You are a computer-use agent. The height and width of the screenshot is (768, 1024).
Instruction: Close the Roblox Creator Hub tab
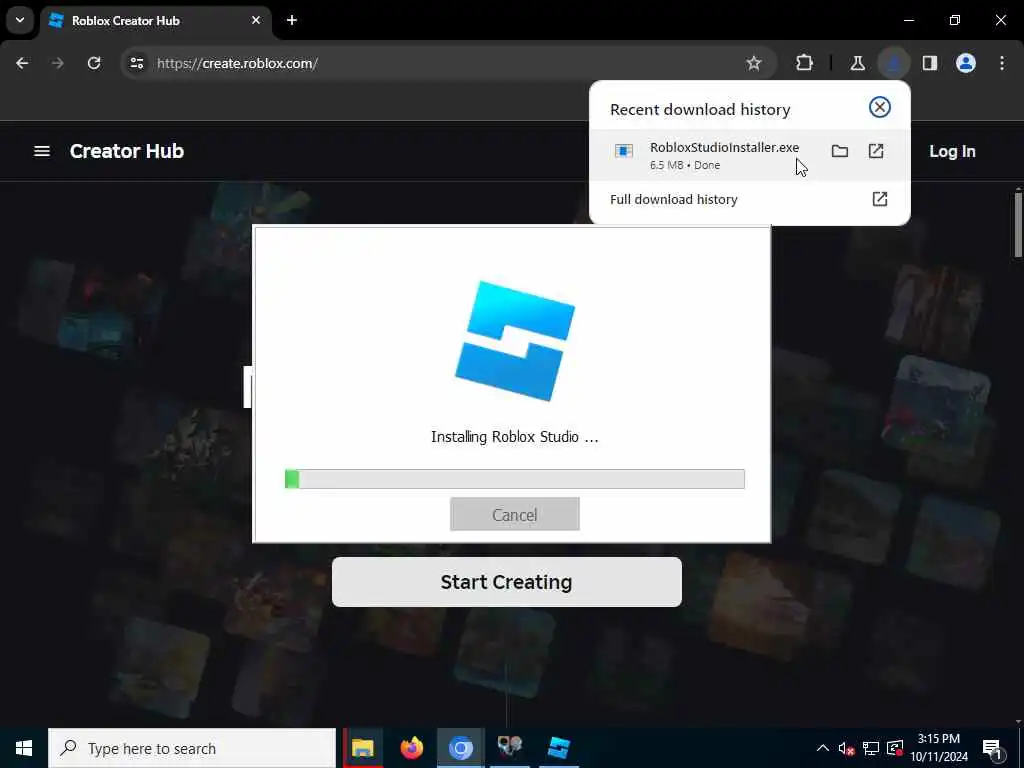tap(256, 20)
